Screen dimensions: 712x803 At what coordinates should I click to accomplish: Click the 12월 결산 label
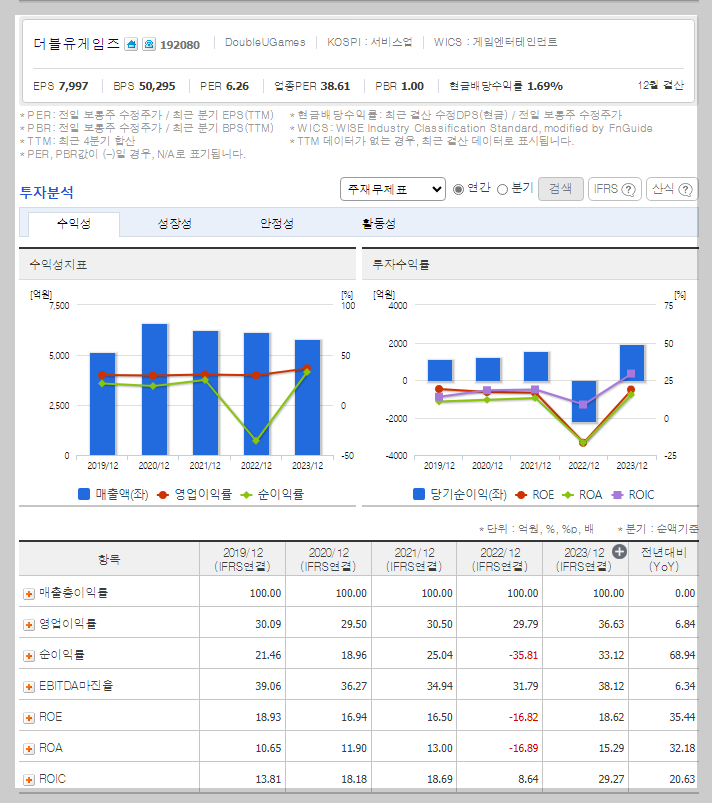click(661, 86)
